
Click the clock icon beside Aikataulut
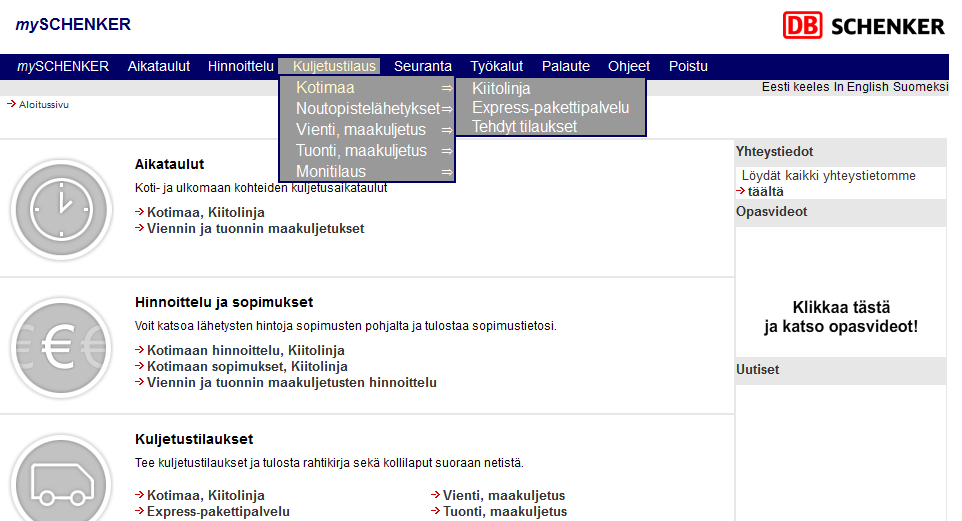coord(61,209)
